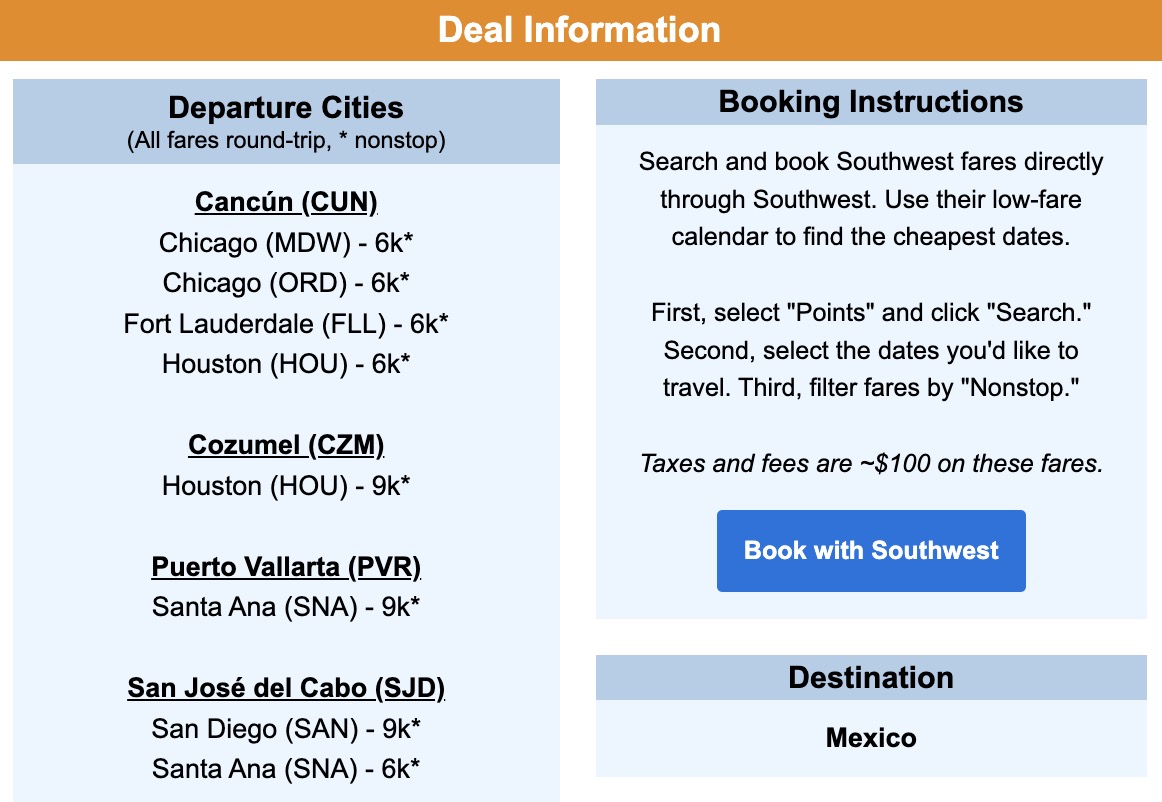This screenshot has height=802, width=1162.
Task: Pick the Houston (HOU) 6k Cancún fare
Action: coord(284,364)
